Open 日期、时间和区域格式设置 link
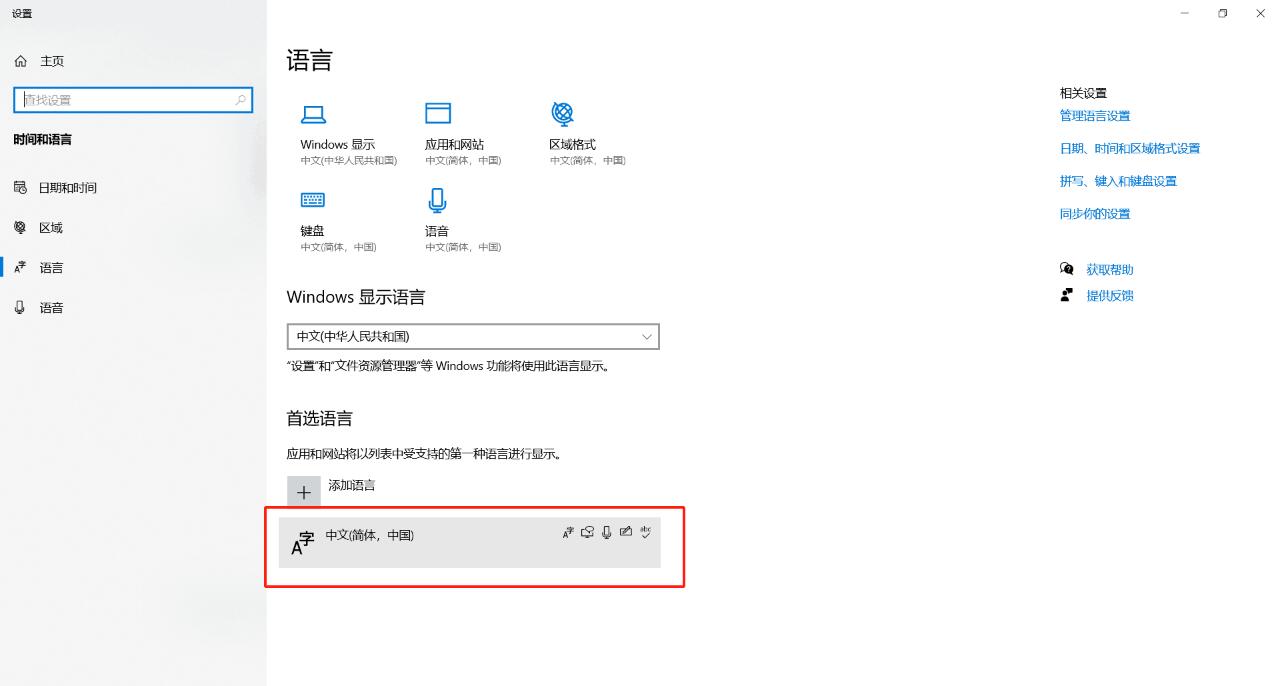Viewport: 1280px width, 686px height. [x=1129, y=149]
